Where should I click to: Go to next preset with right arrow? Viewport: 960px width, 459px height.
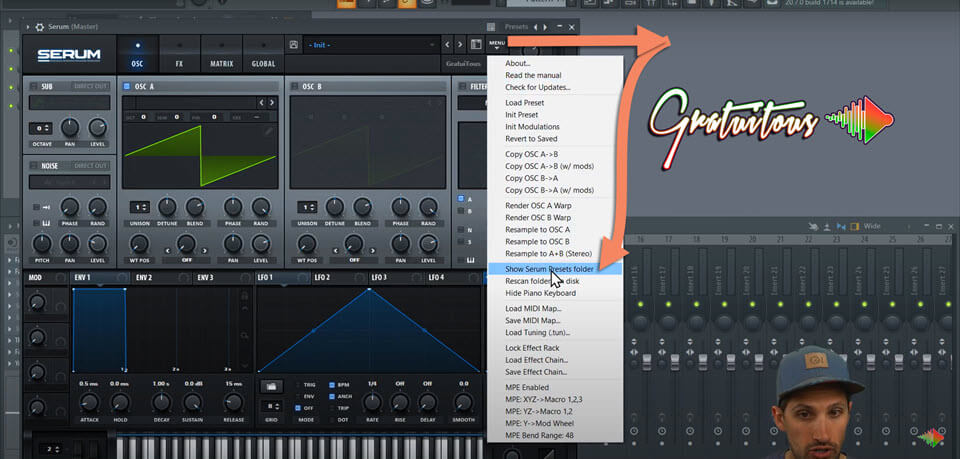(x=460, y=45)
